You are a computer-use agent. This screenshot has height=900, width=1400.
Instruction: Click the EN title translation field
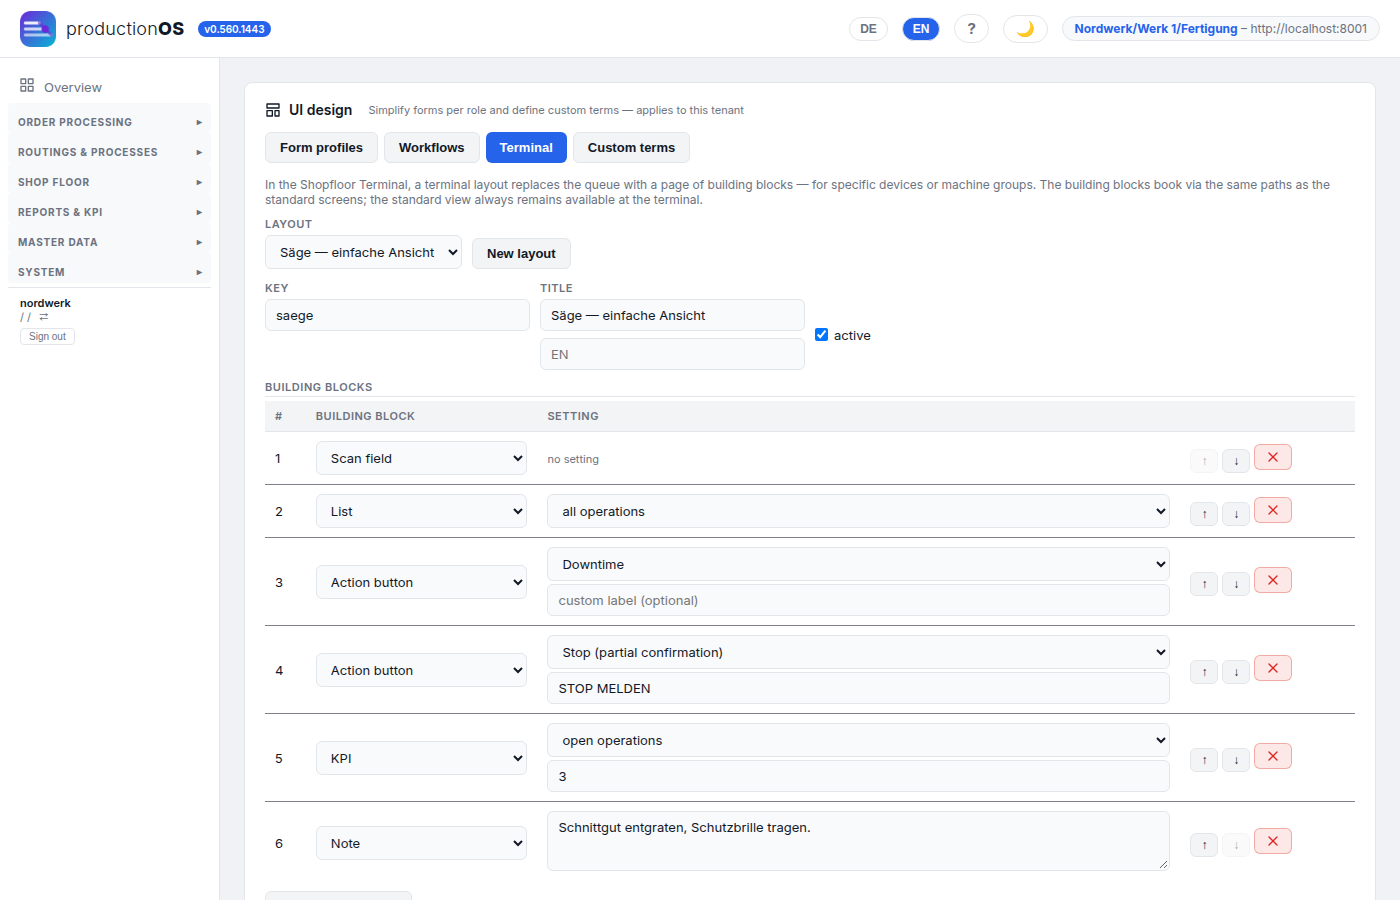pyautogui.click(x=672, y=354)
